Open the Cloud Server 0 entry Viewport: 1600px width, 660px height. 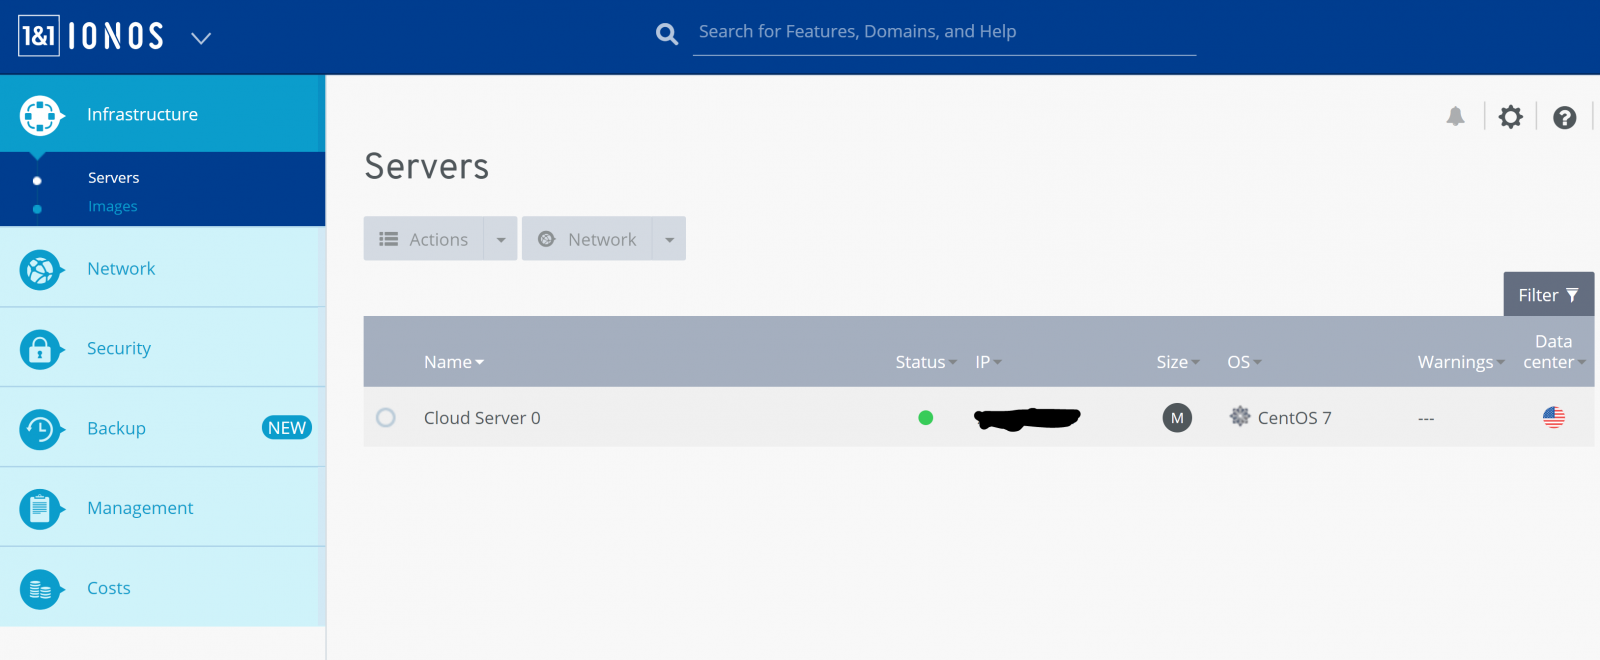pyautogui.click(x=482, y=418)
